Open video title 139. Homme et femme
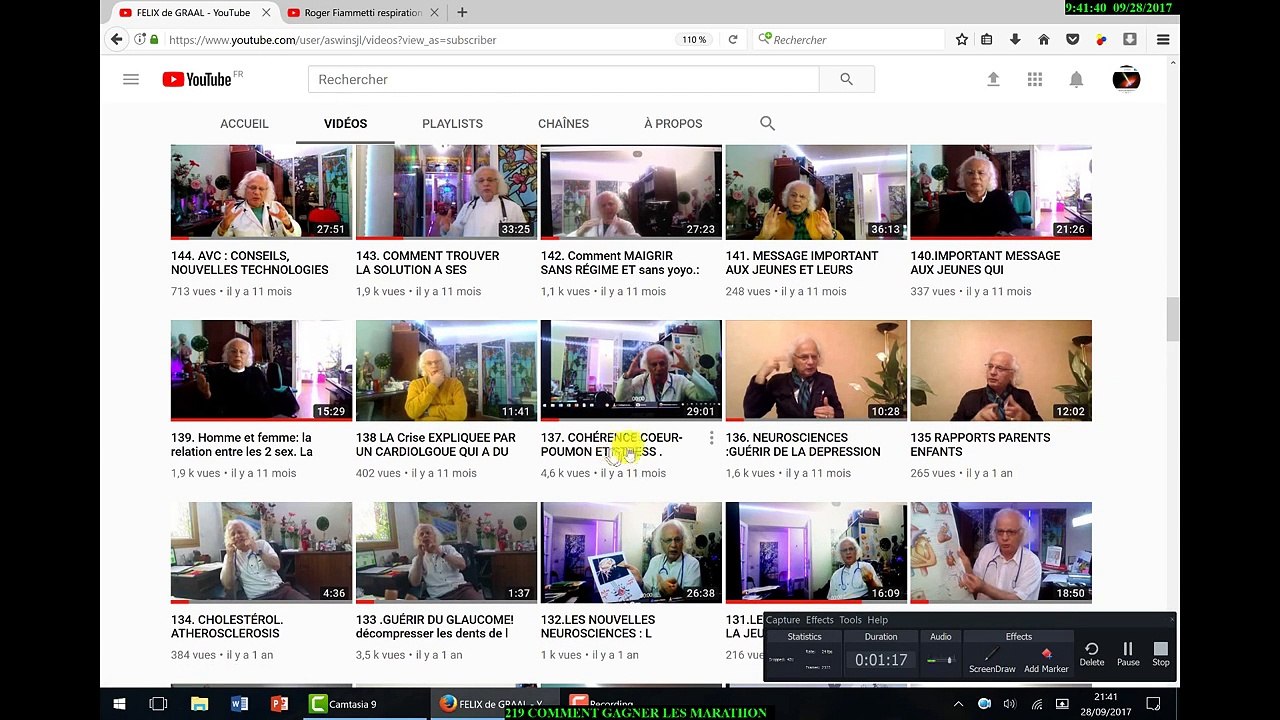This screenshot has width=1280, height=720. click(x=242, y=445)
